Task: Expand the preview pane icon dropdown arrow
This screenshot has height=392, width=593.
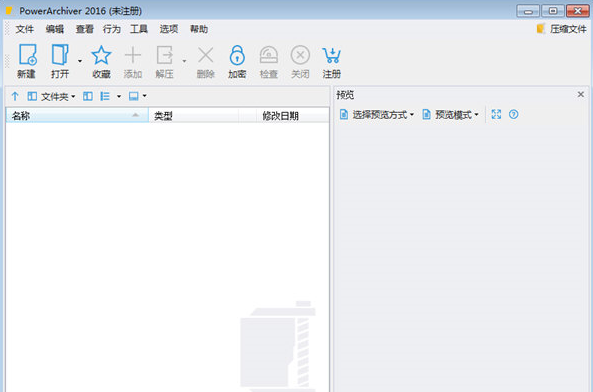Action: click(144, 96)
